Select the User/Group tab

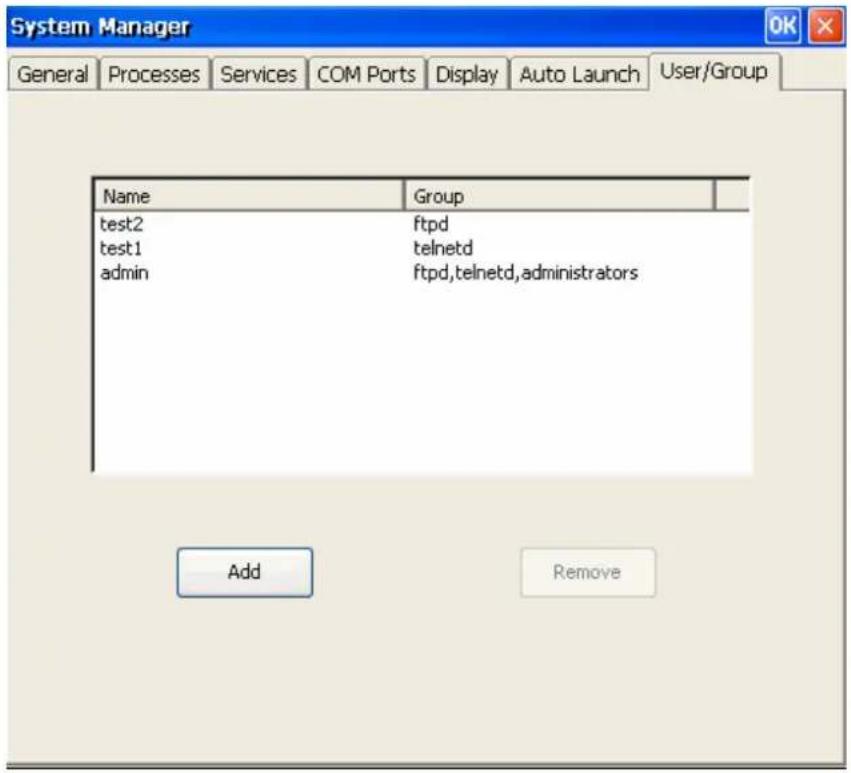pyautogui.click(x=714, y=71)
